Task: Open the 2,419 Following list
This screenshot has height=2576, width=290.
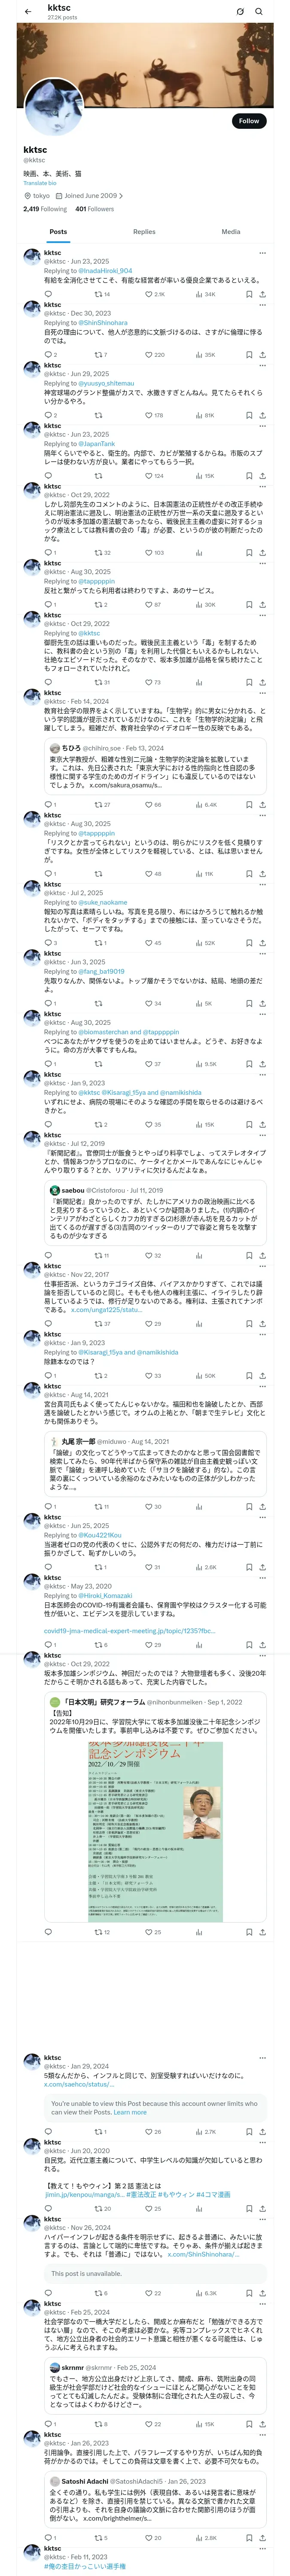Action: coord(45,209)
